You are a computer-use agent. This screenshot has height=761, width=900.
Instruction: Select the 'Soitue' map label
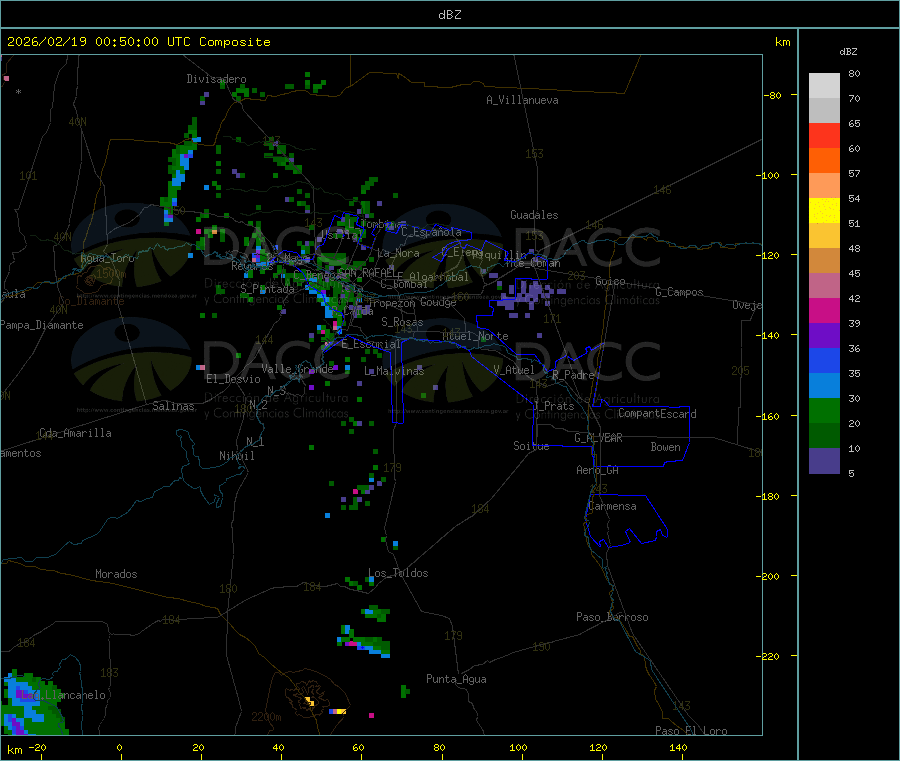(x=532, y=446)
